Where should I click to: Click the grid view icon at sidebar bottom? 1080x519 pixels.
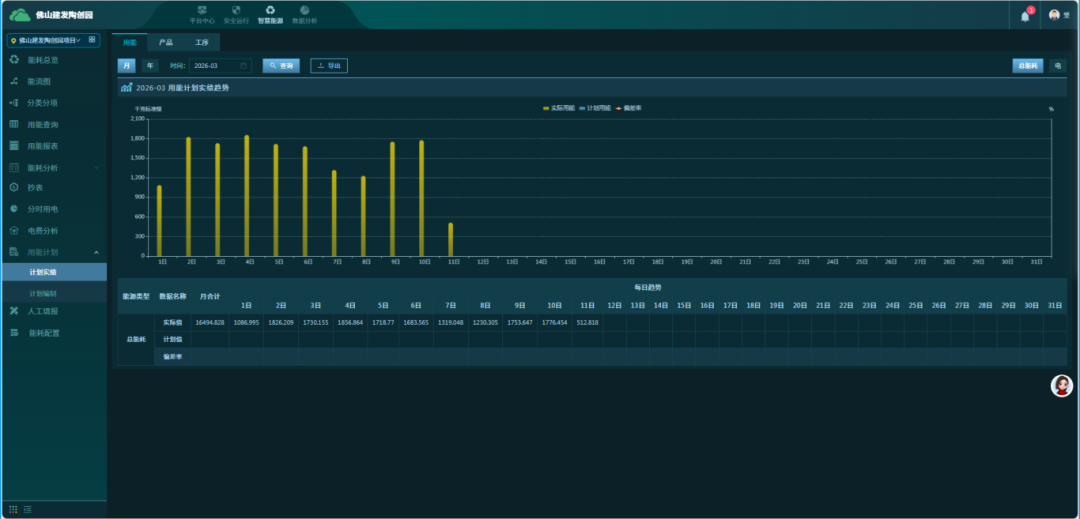14,510
